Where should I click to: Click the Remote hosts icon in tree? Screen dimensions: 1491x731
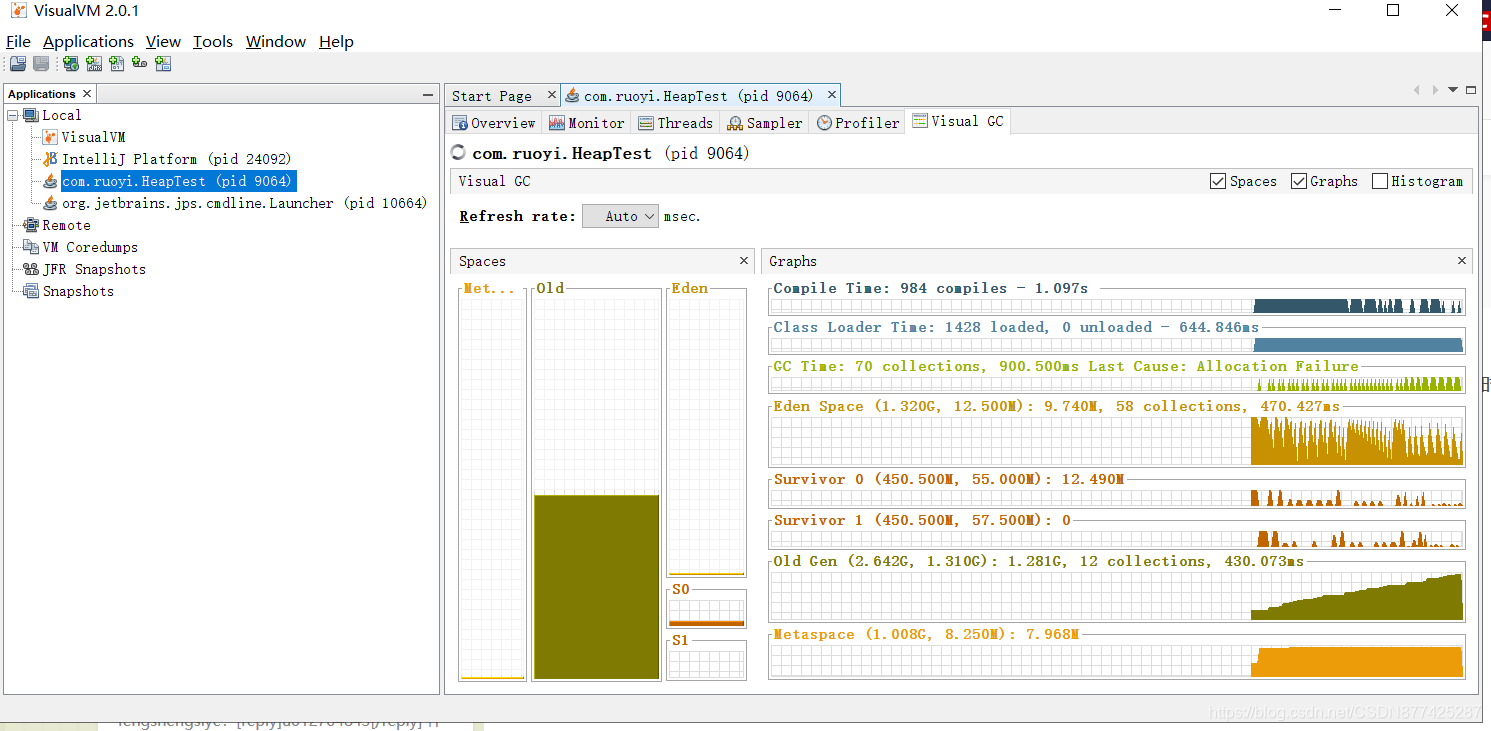click(30, 225)
